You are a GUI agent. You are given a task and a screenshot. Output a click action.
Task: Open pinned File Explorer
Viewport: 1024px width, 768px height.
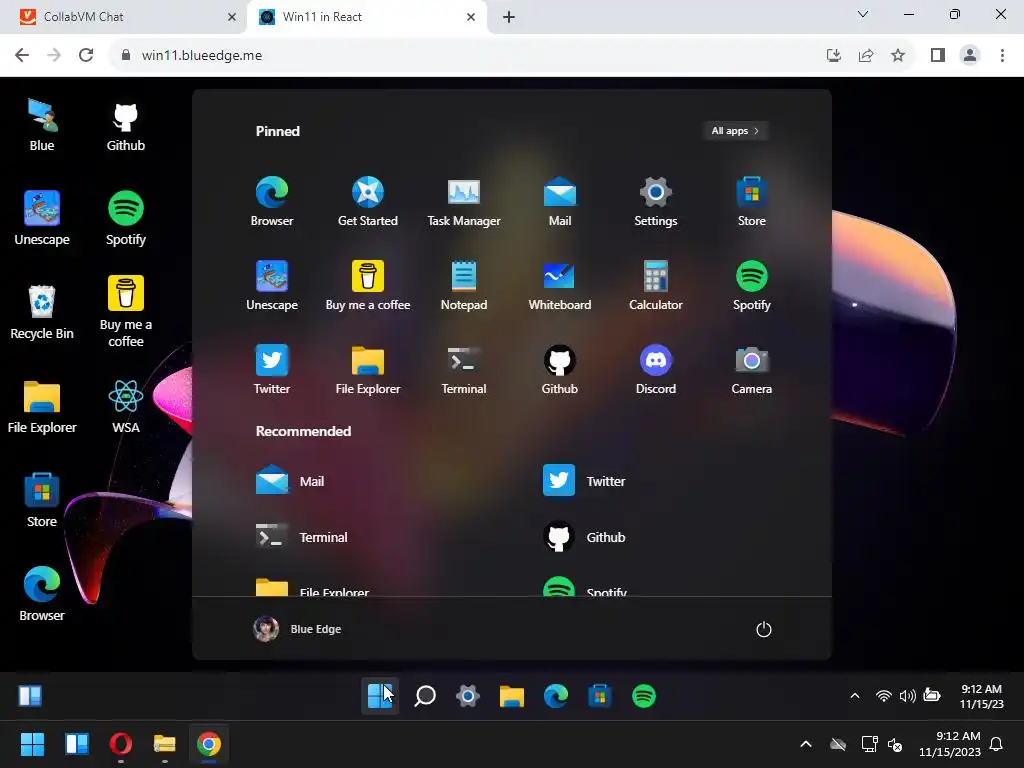coord(368,369)
